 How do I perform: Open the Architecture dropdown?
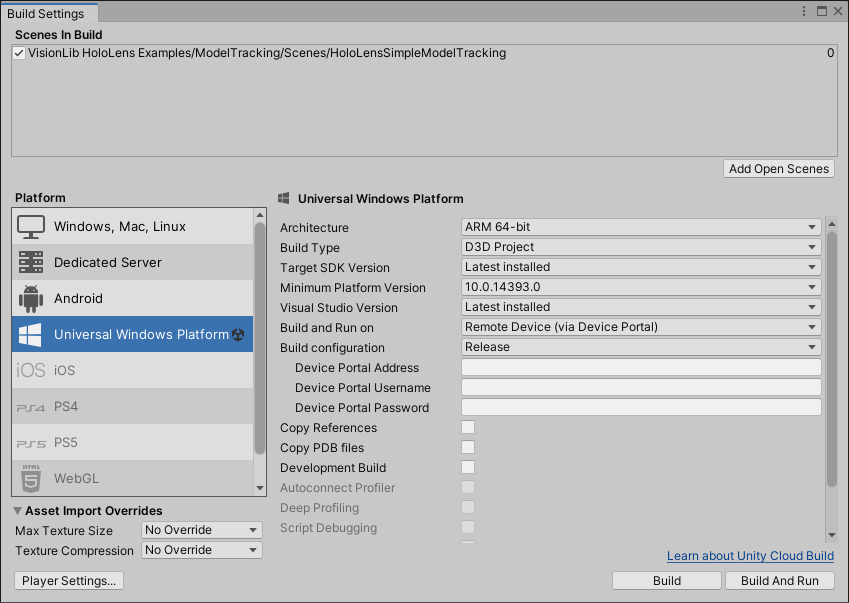[641, 227]
